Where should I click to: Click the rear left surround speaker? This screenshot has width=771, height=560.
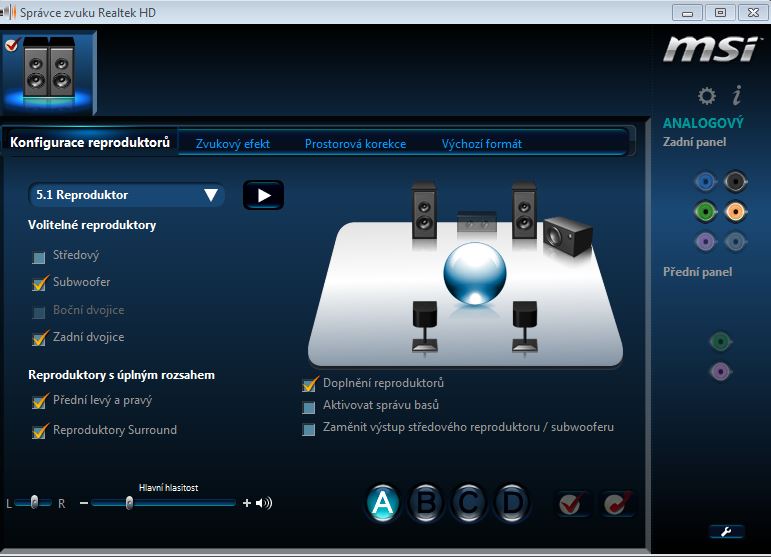425,326
